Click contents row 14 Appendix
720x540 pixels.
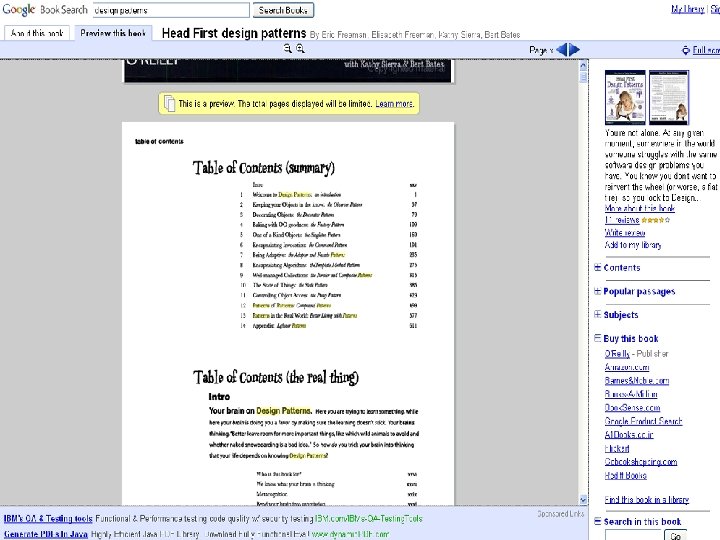328,326
